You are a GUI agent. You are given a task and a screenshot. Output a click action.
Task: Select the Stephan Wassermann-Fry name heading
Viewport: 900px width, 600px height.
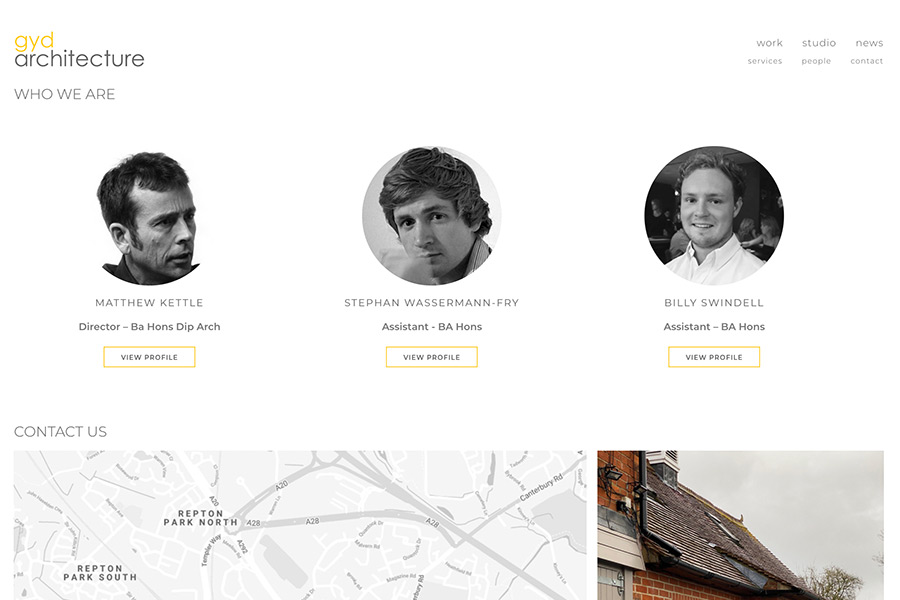point(432,303)
